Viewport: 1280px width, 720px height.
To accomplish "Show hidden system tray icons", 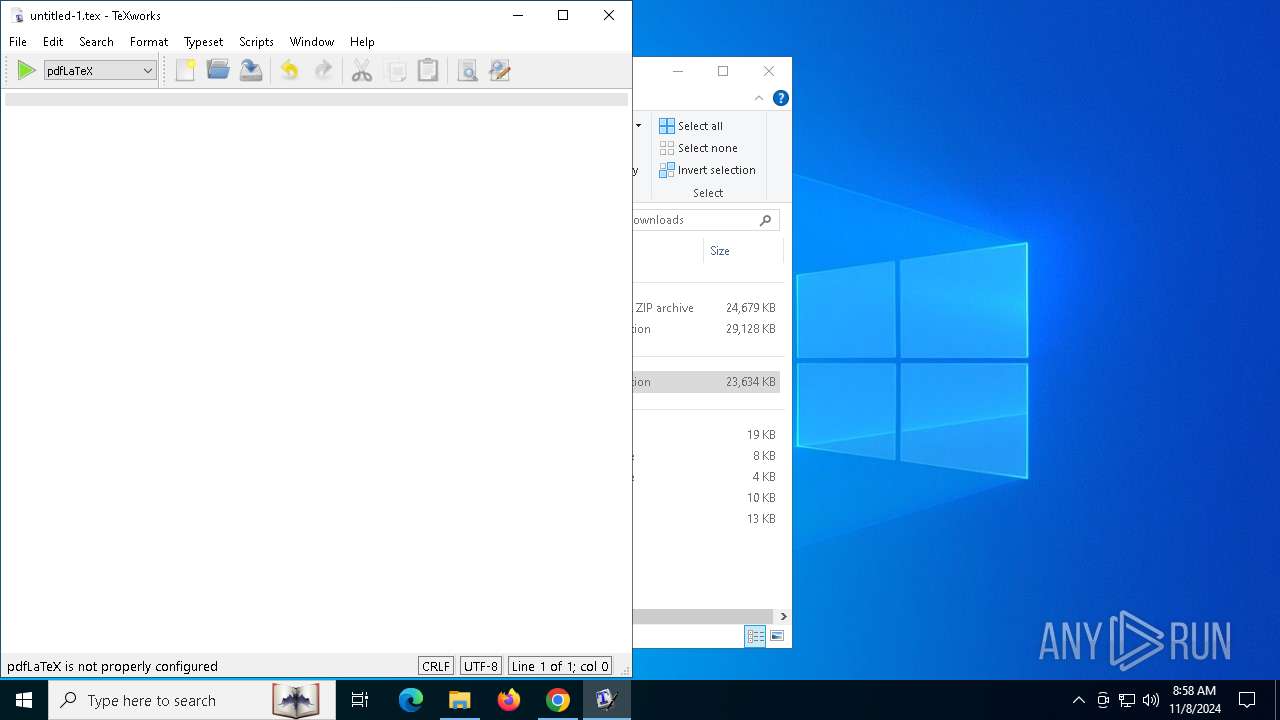I will 1078,700.
